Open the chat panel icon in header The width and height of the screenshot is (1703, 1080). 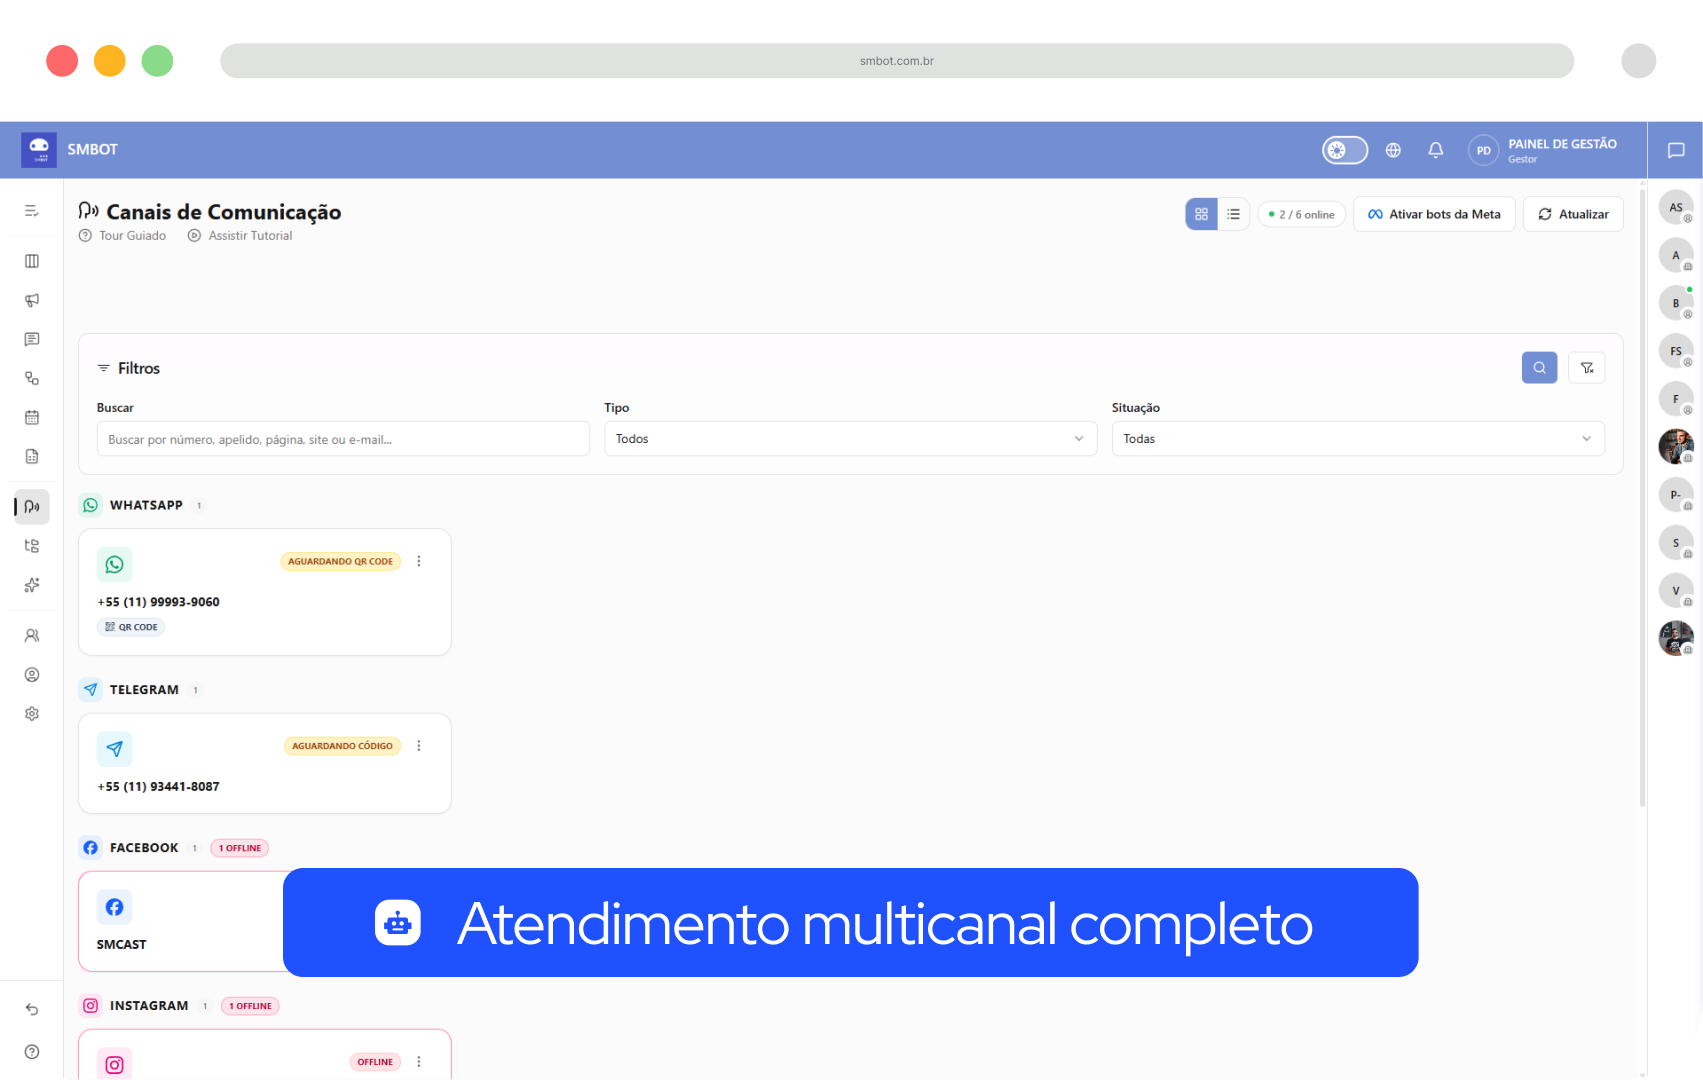(1676, 150)
